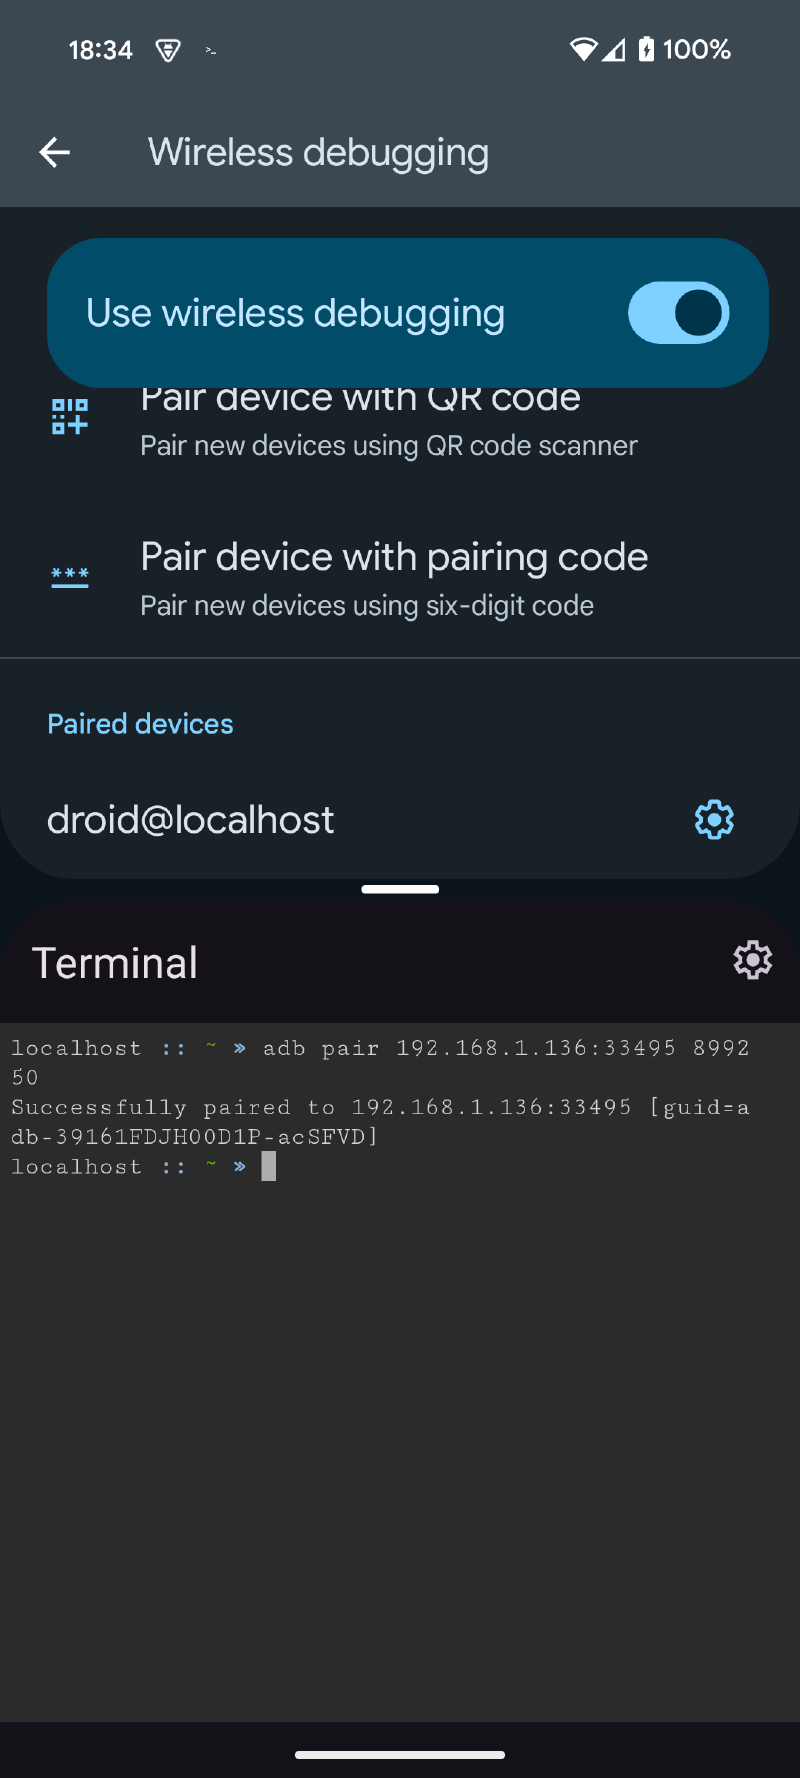This screenshot has width=800, height=1778.
Task: Tap the Paired devices section header
Action: coord(140,724)
